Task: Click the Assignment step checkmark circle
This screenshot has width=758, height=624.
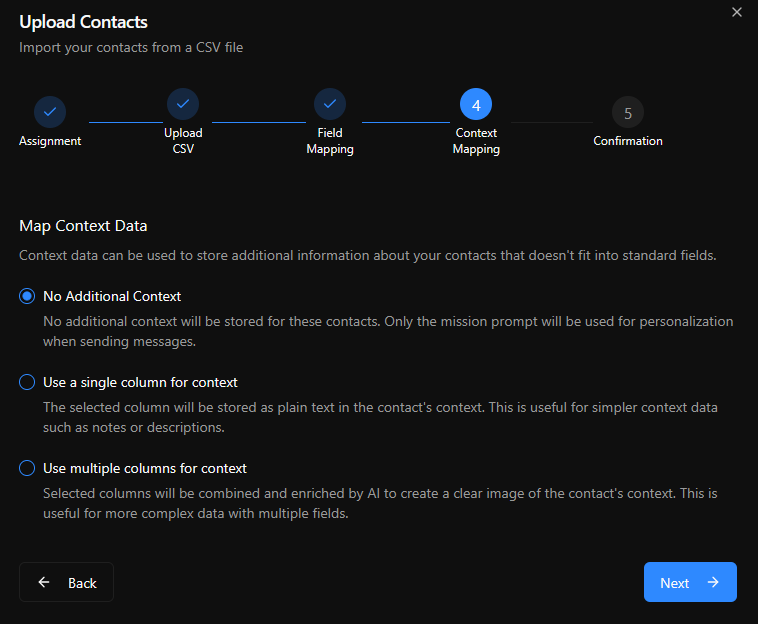Action: 50,111
